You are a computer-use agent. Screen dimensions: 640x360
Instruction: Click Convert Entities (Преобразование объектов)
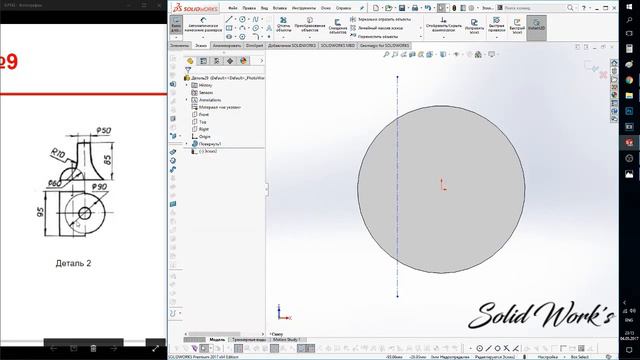tap(310, 25)
